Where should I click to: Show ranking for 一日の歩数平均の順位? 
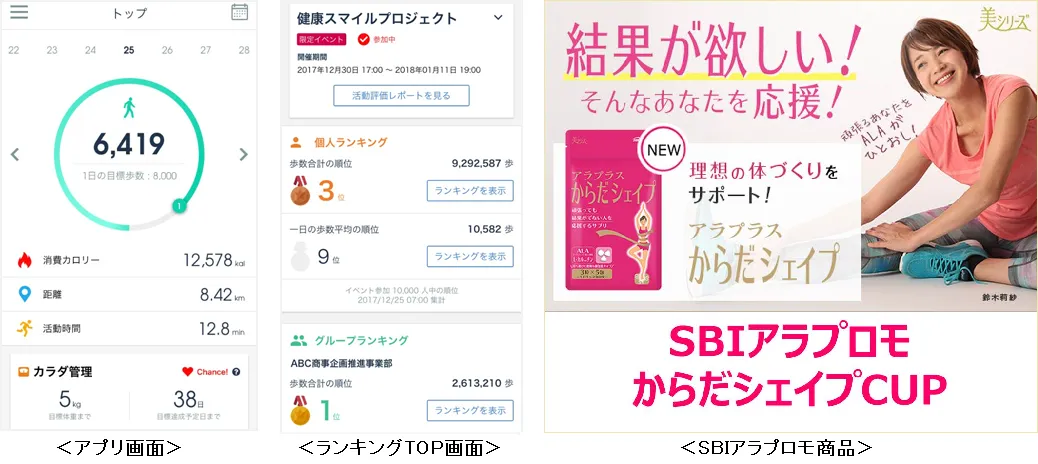470,256
